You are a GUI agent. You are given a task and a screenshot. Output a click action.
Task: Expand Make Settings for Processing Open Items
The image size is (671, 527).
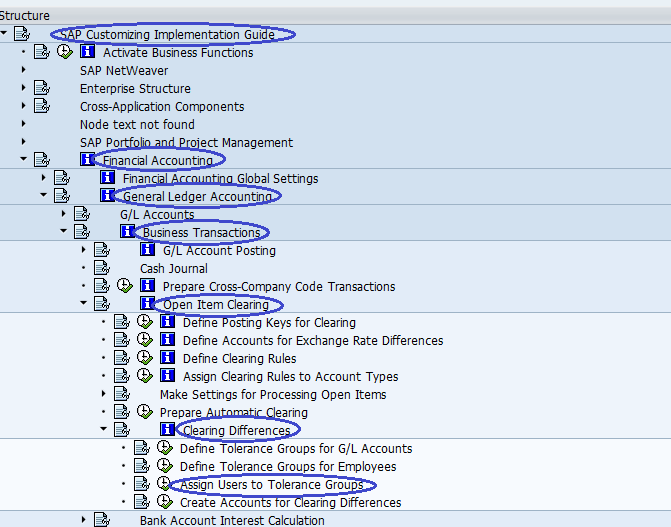104,393
